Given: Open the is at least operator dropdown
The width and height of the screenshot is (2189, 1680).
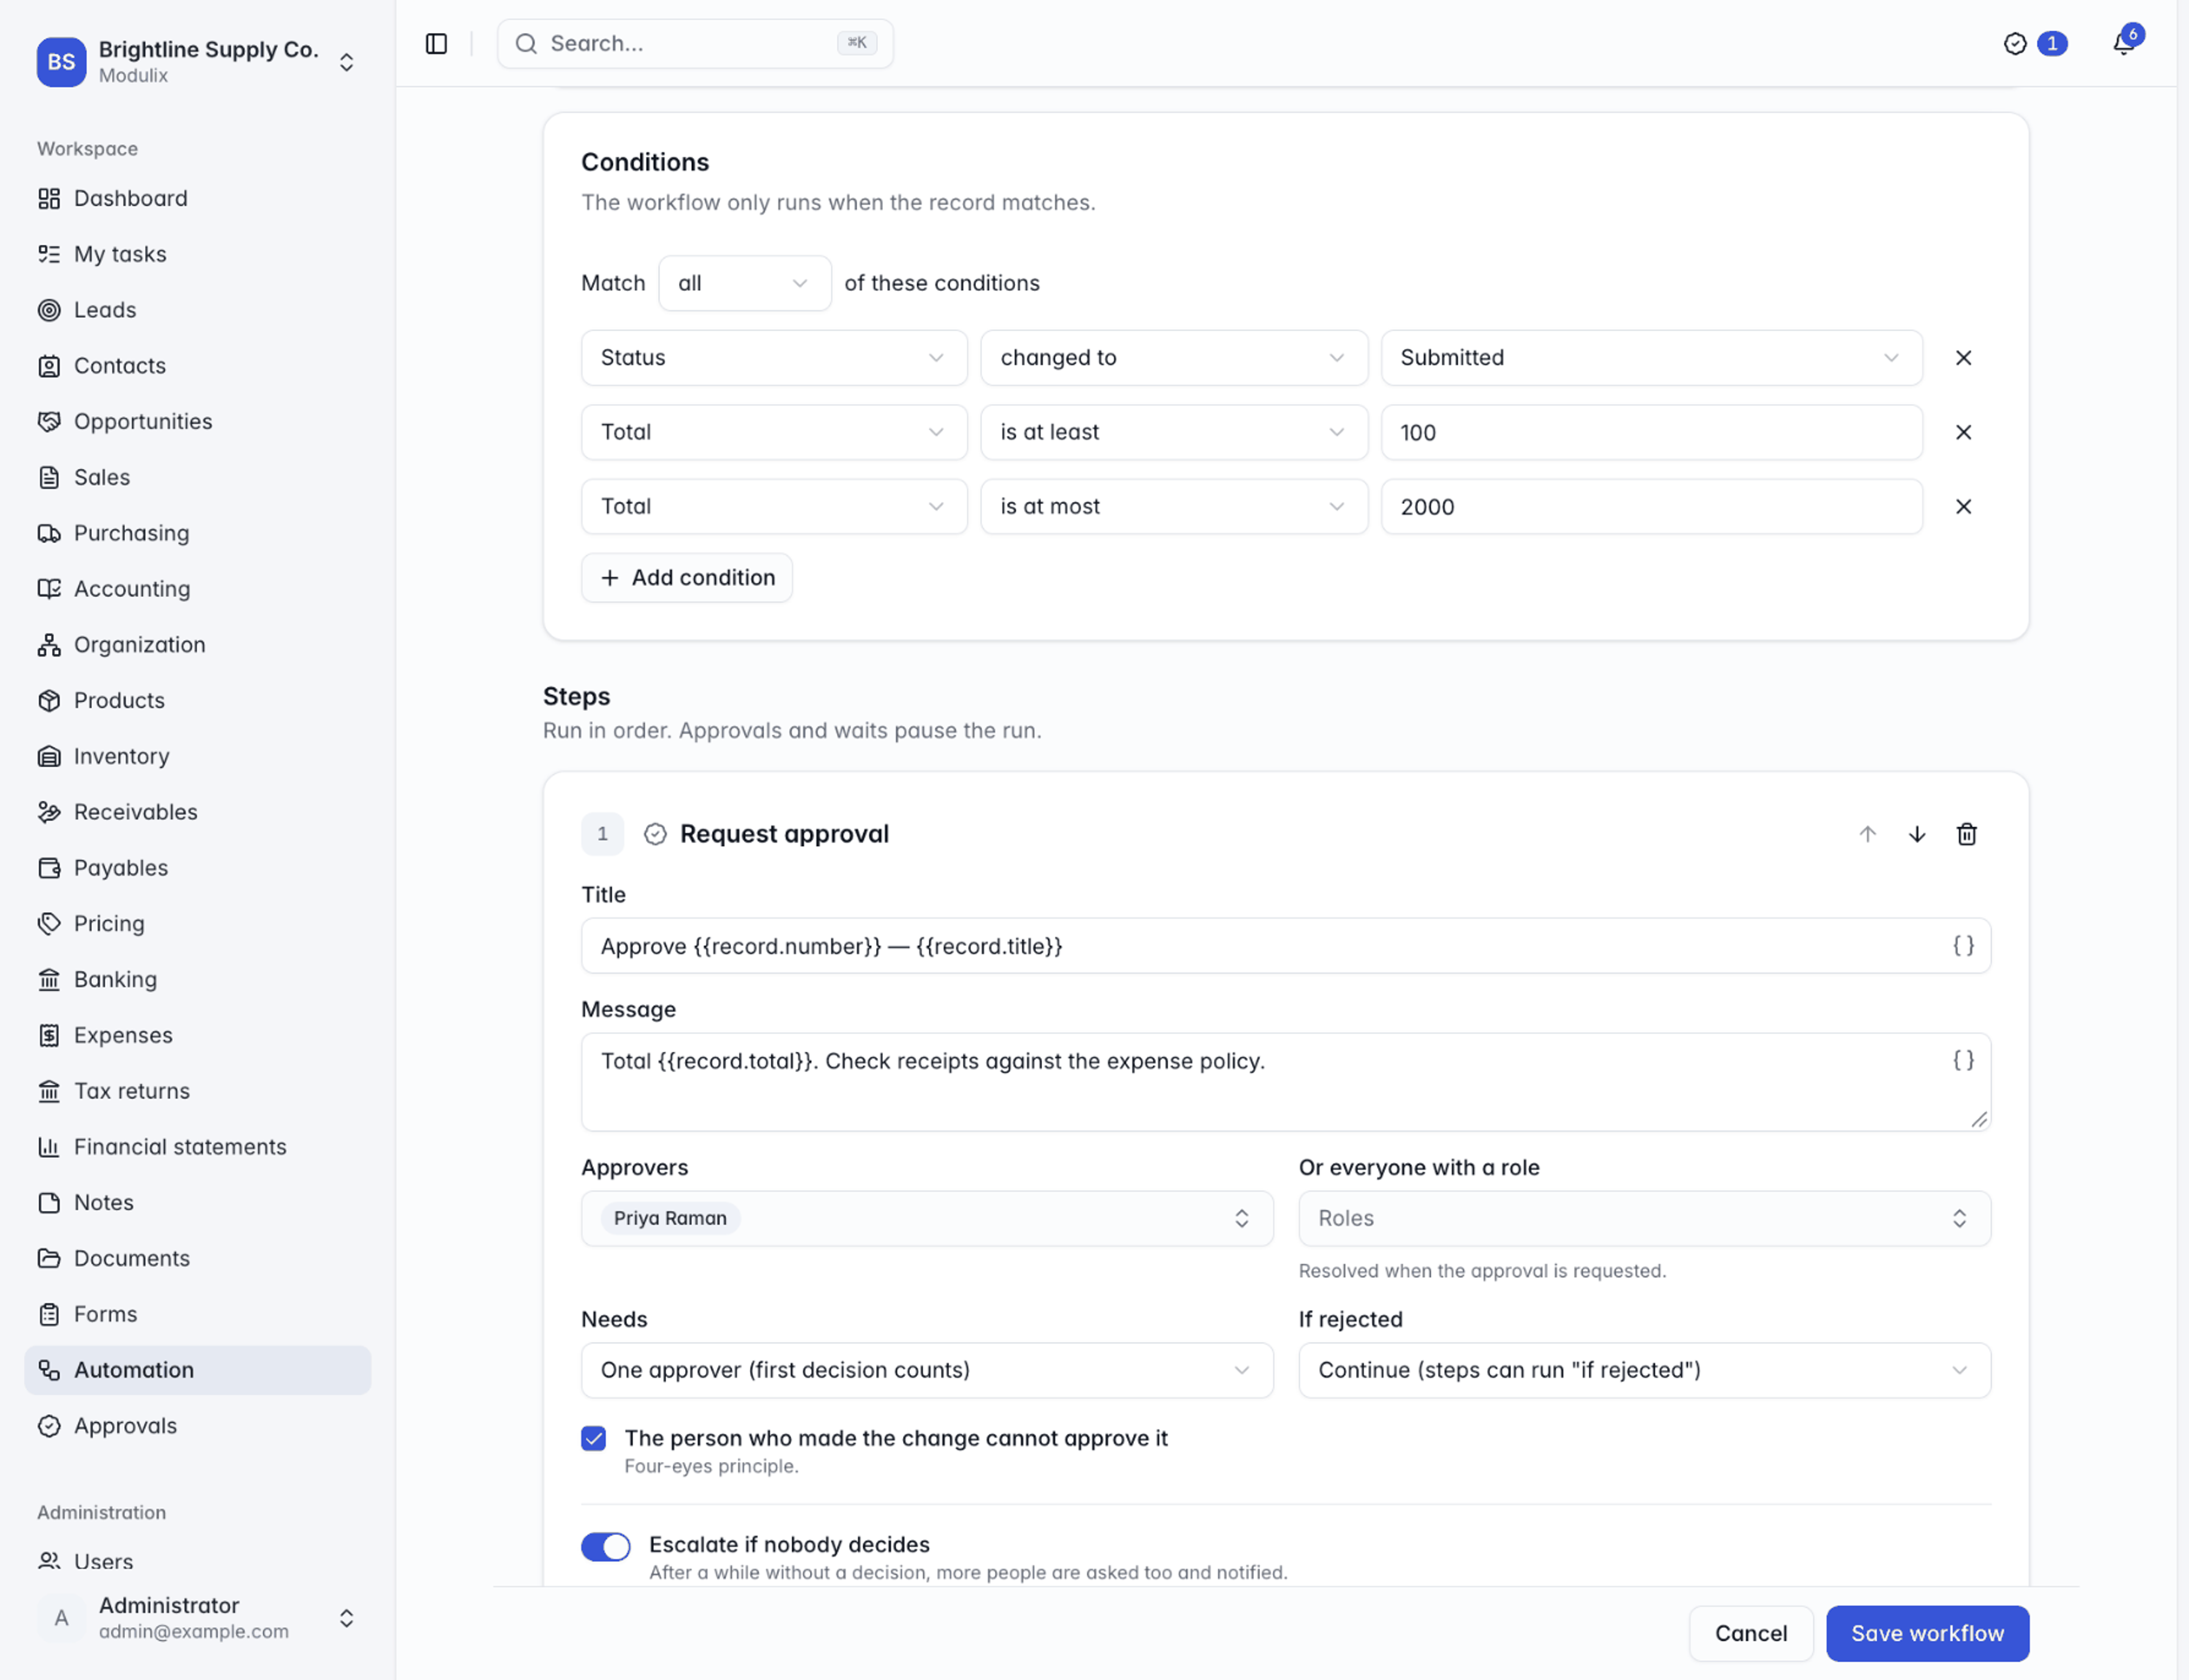Looking at the screenshot, I should [1174, 432].
